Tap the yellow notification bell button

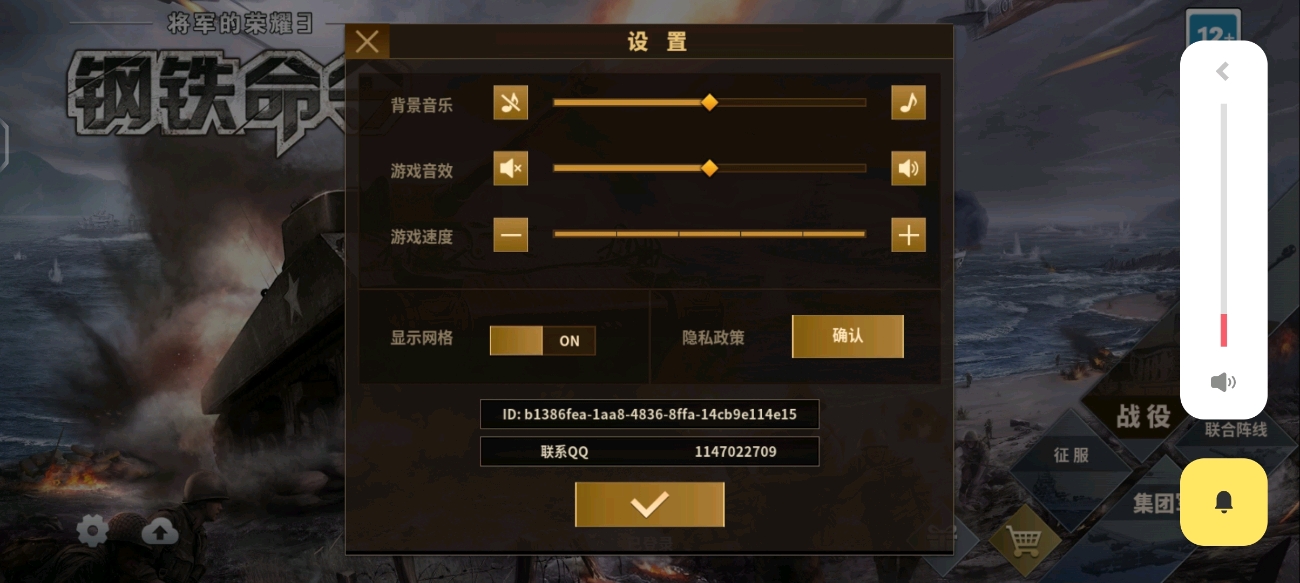[x=1224, y=502]
